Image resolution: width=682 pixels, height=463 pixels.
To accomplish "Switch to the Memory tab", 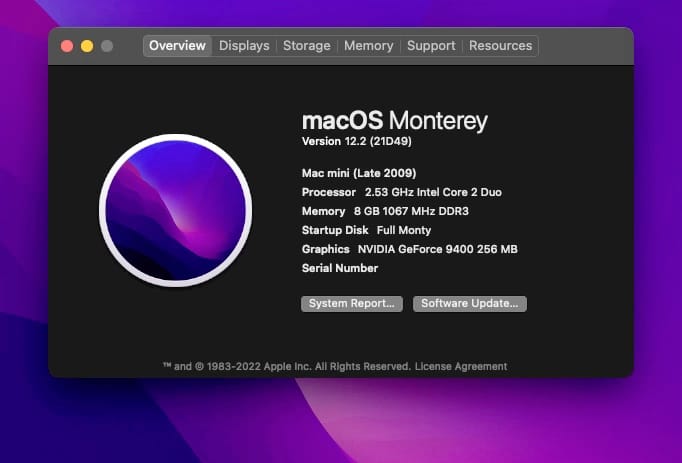I will (x=368, y=46).
